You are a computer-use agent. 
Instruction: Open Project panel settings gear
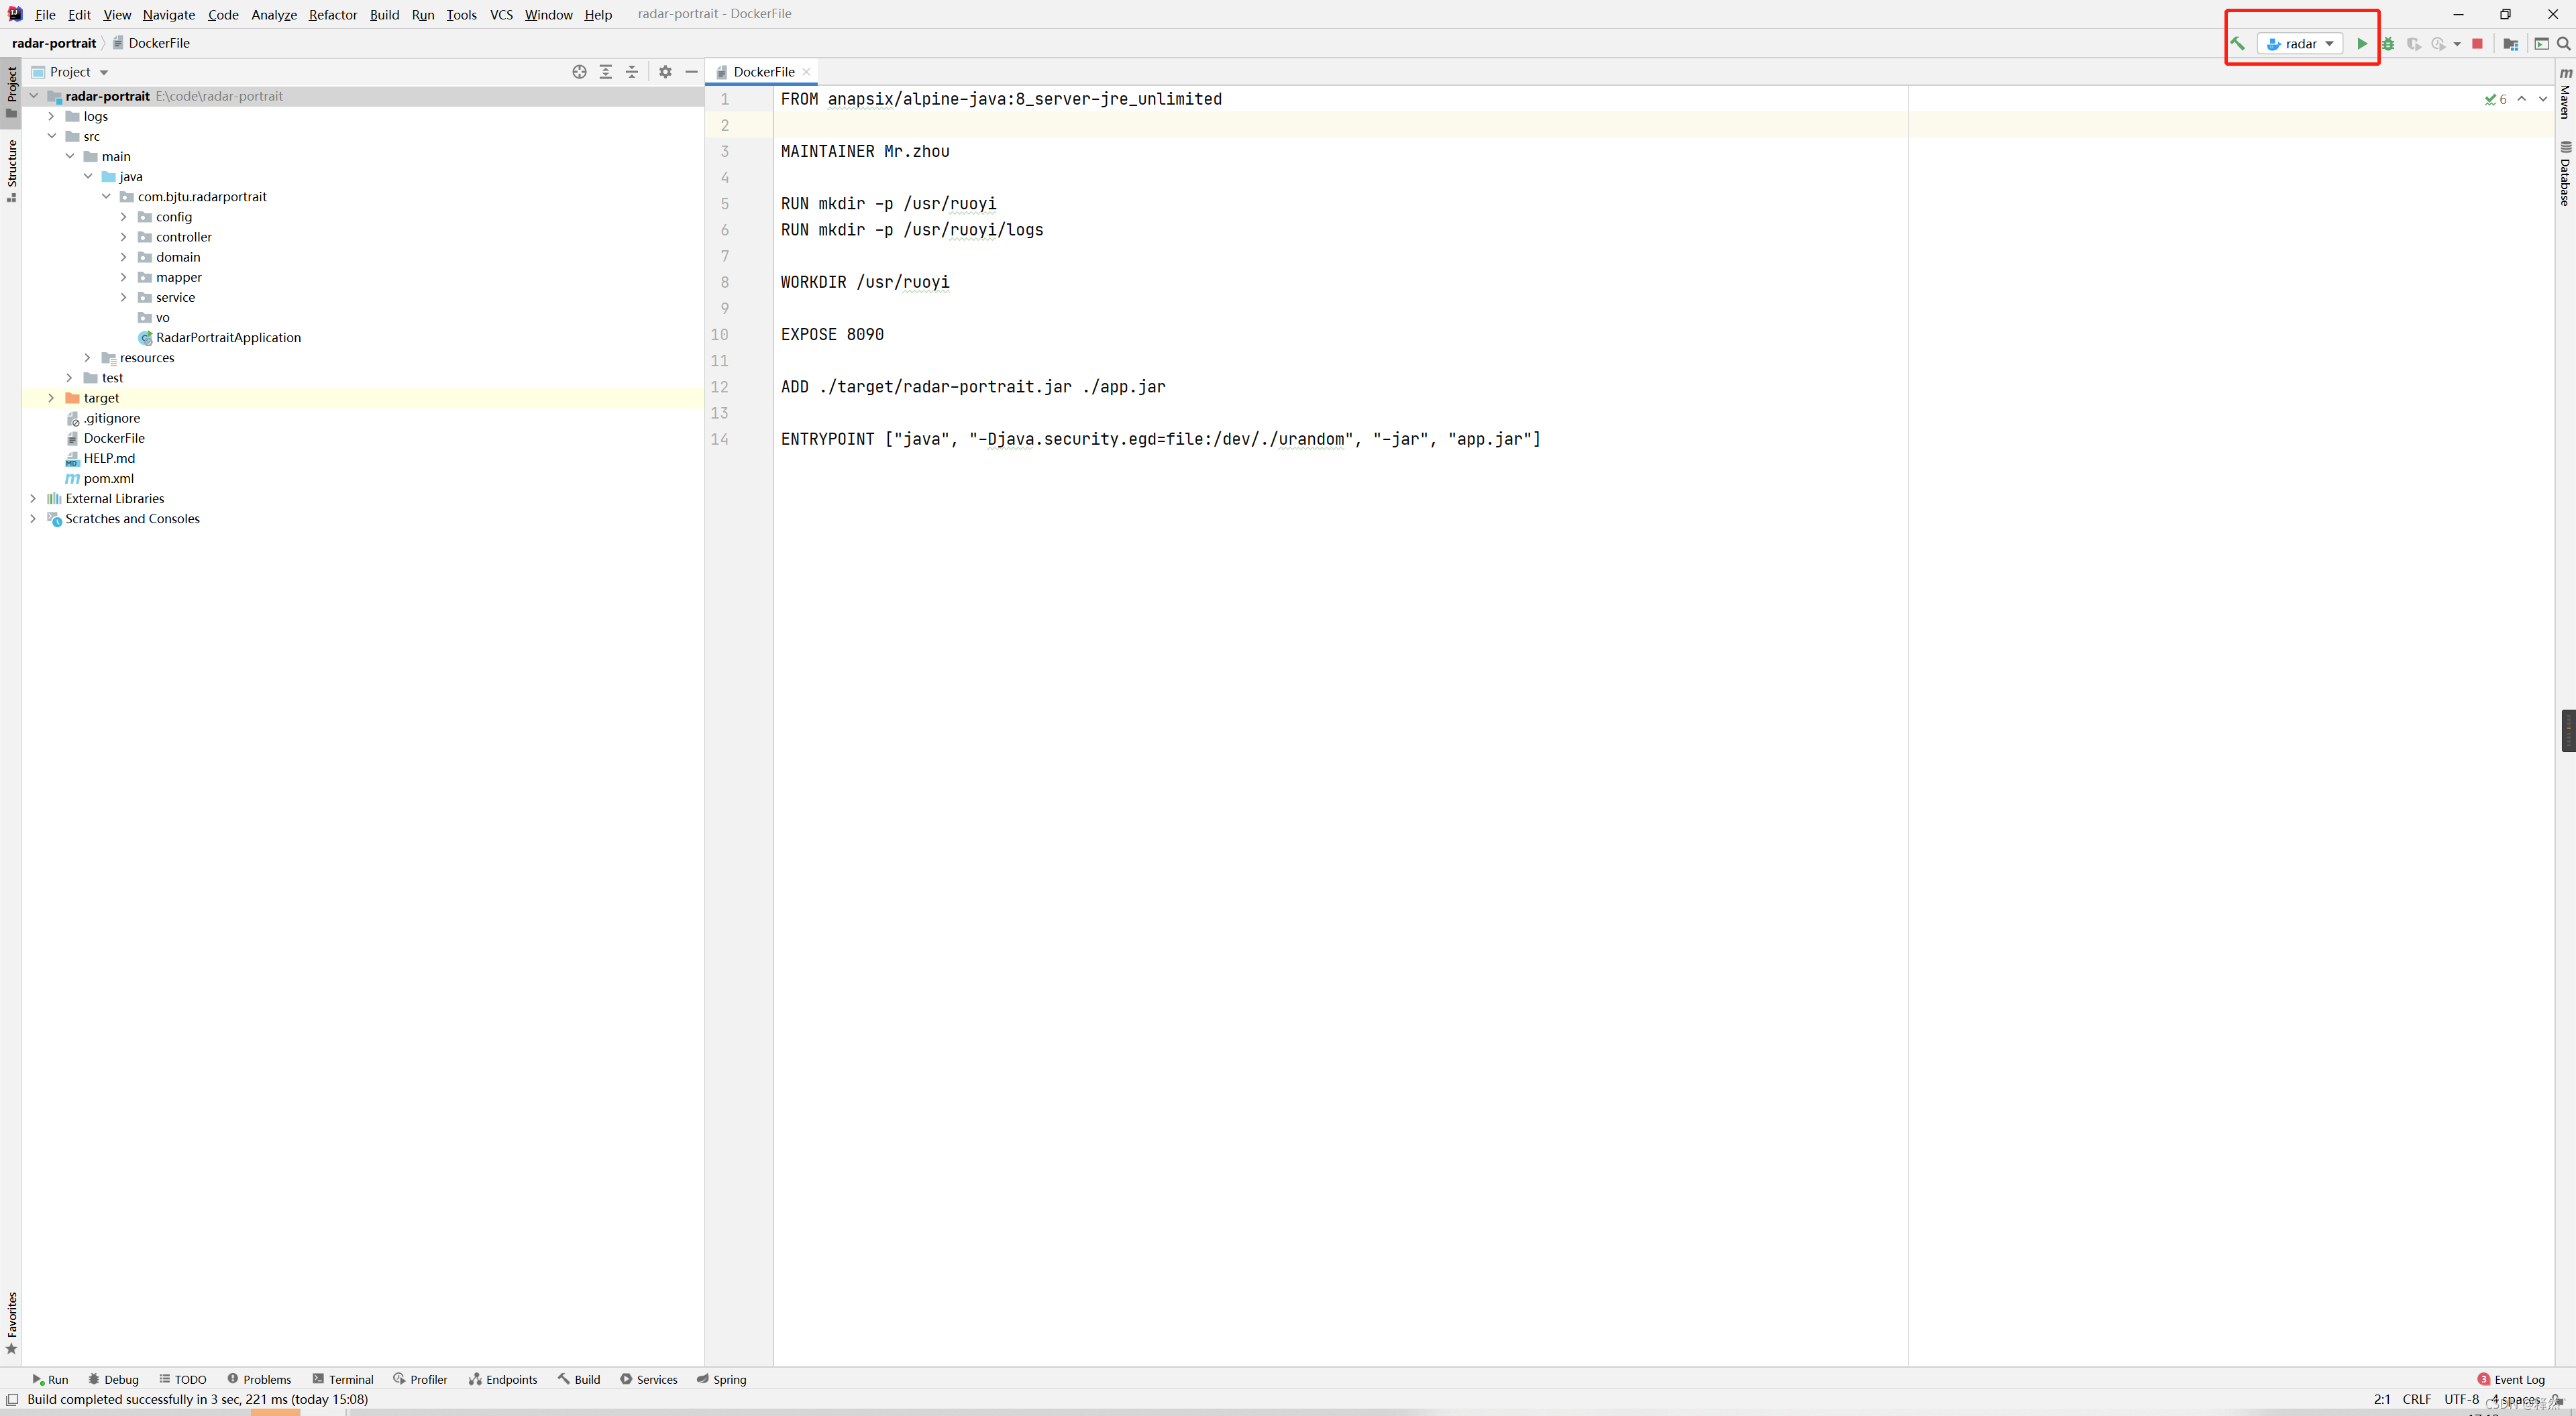pyautogui.click(x=665, y=71)
